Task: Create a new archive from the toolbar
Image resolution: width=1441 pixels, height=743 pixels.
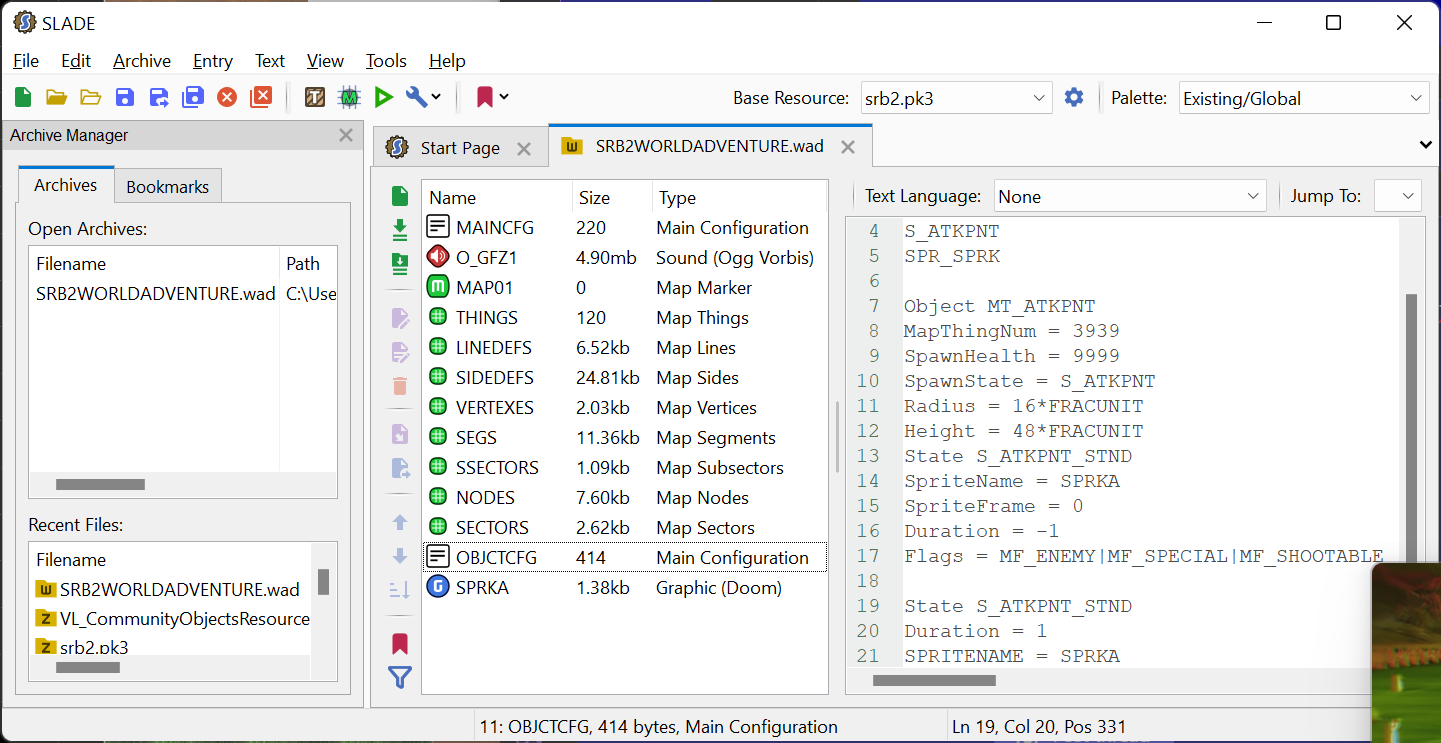Action: click(x=23, y=97)
